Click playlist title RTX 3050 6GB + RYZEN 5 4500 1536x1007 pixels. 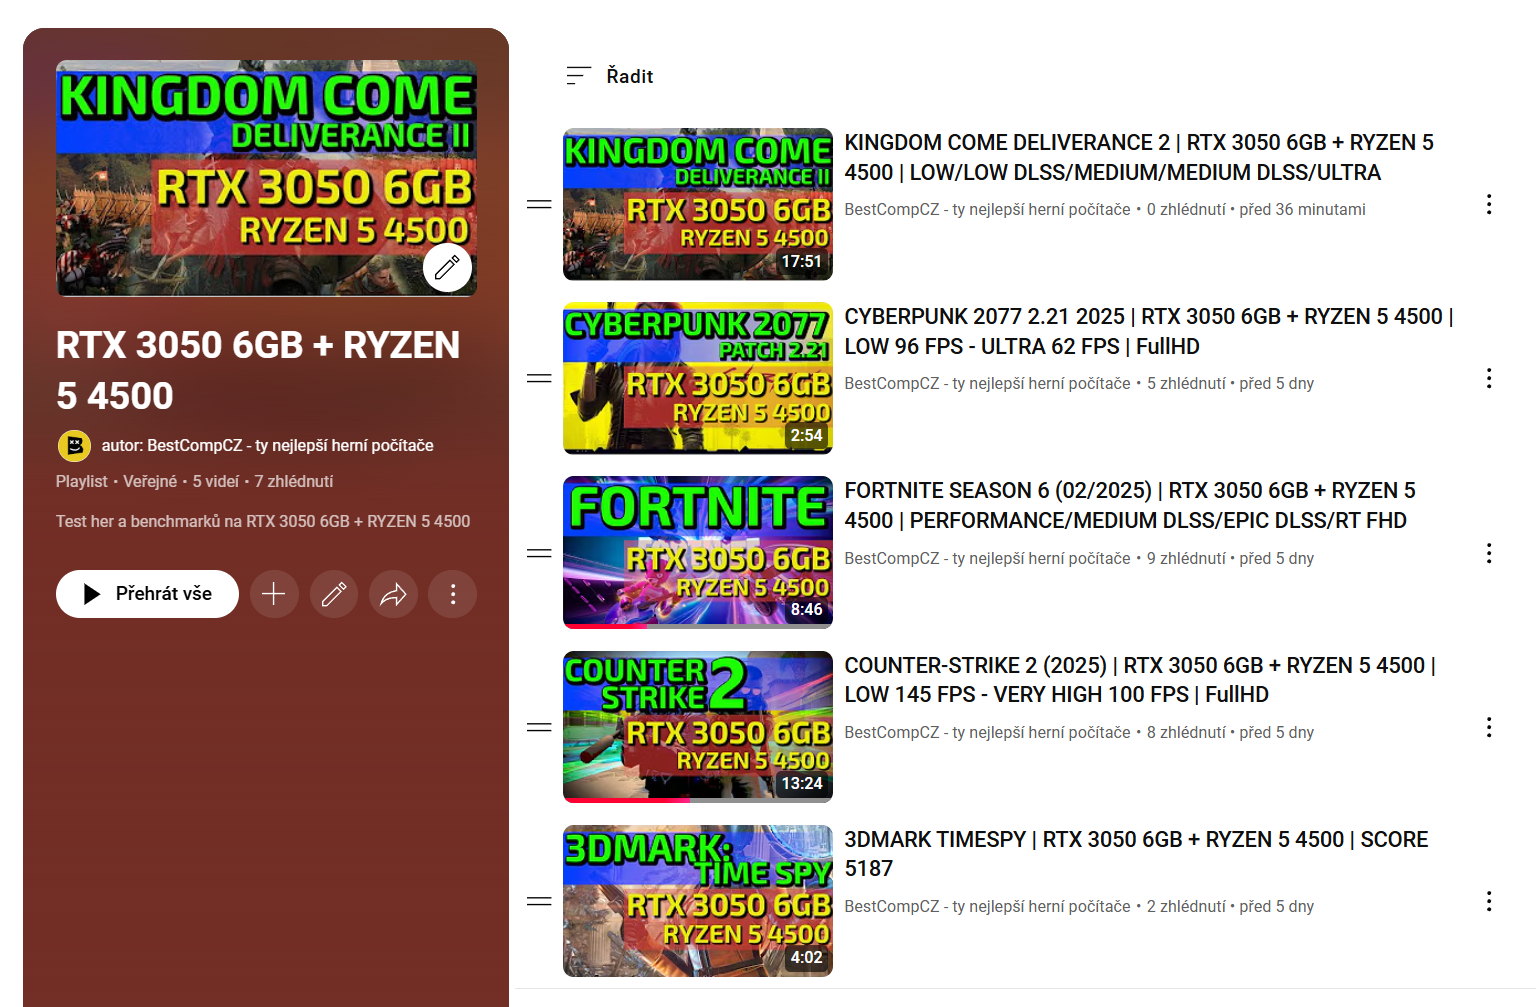pyautogui.click(x=258, y=370)
